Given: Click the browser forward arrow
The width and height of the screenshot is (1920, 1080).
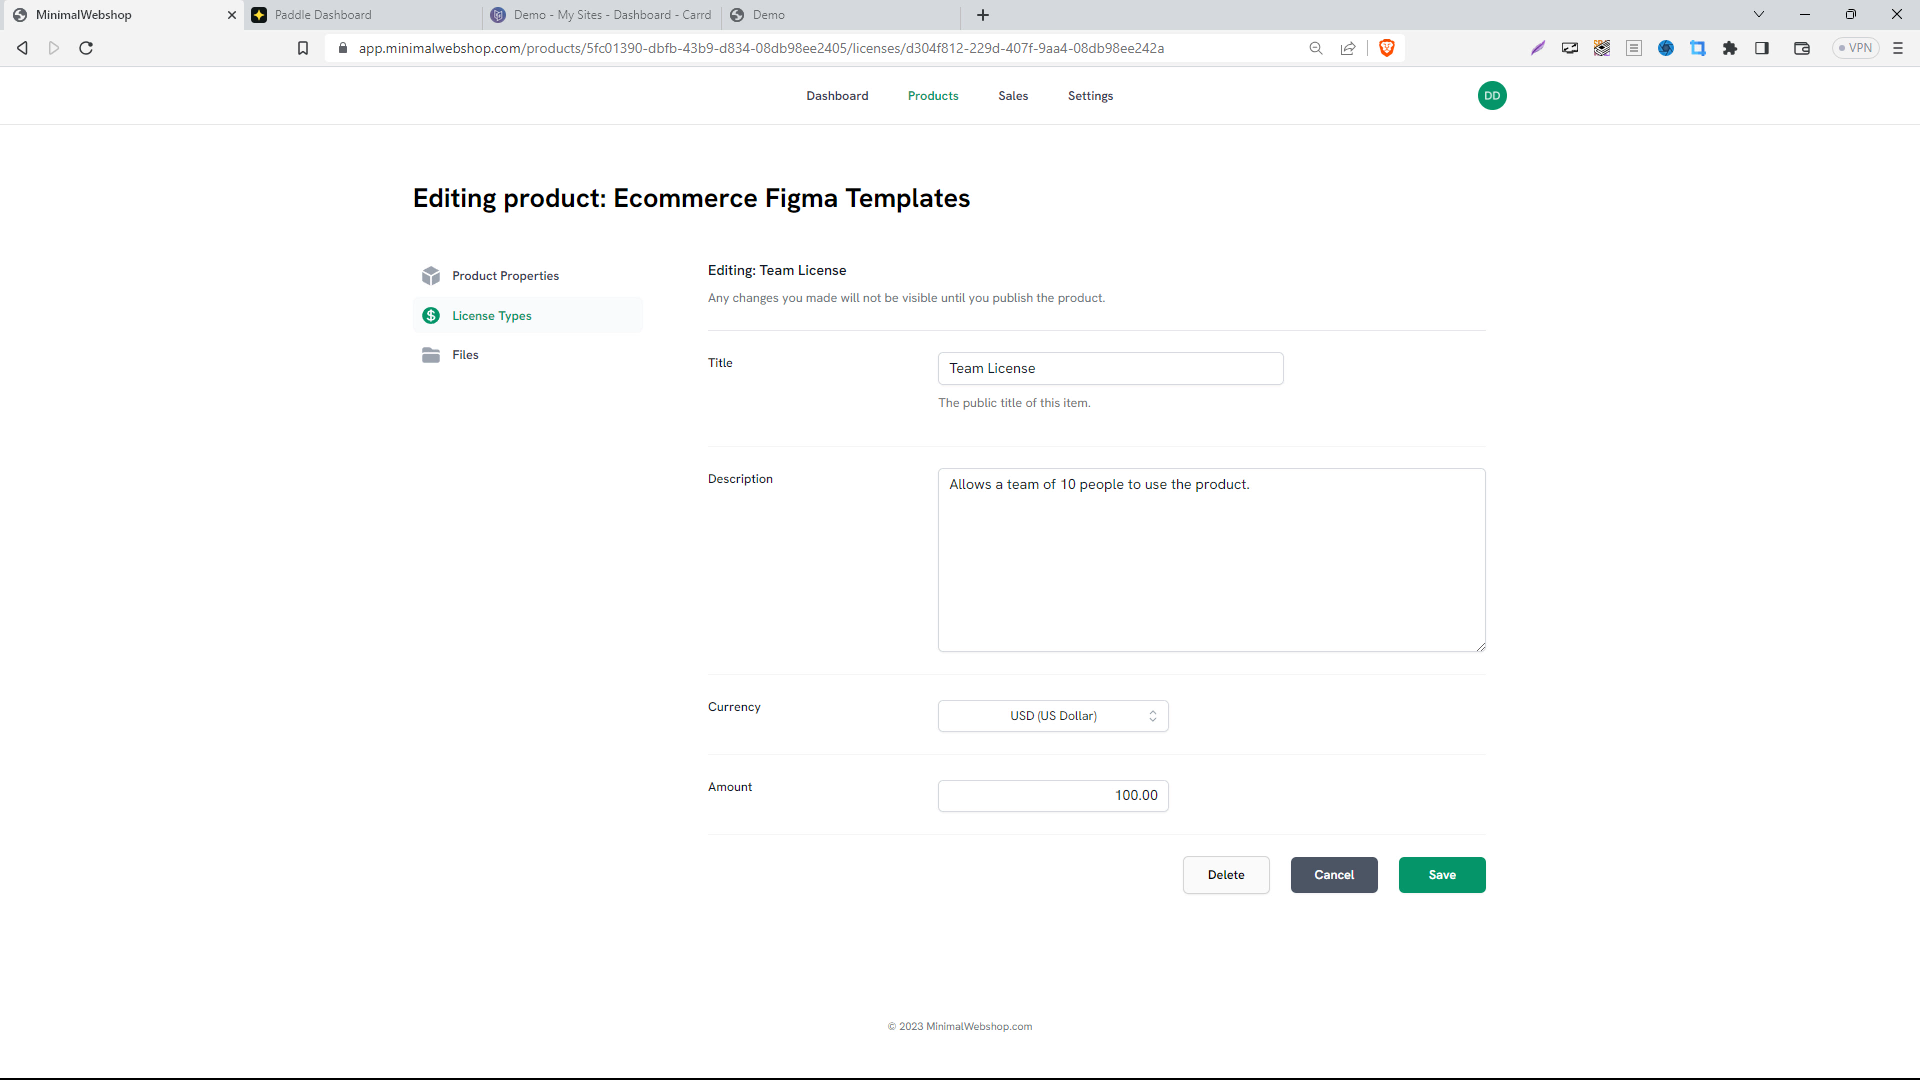Looking at the screenshot, I should click(x=54, y=48).
